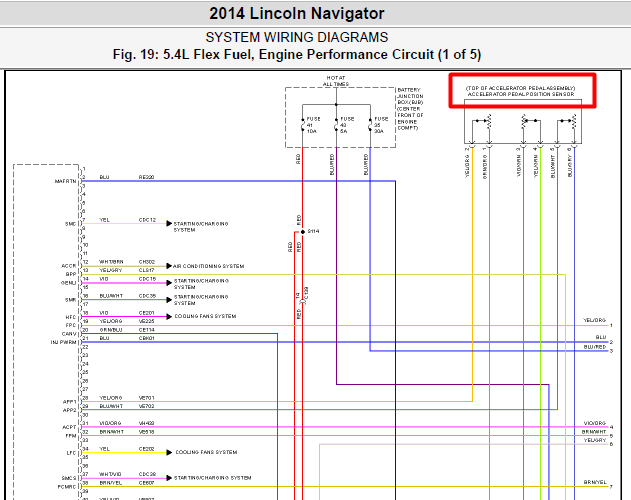Click the "PCMRC" pin name
The image size is (631, 500).
(67, 487)
